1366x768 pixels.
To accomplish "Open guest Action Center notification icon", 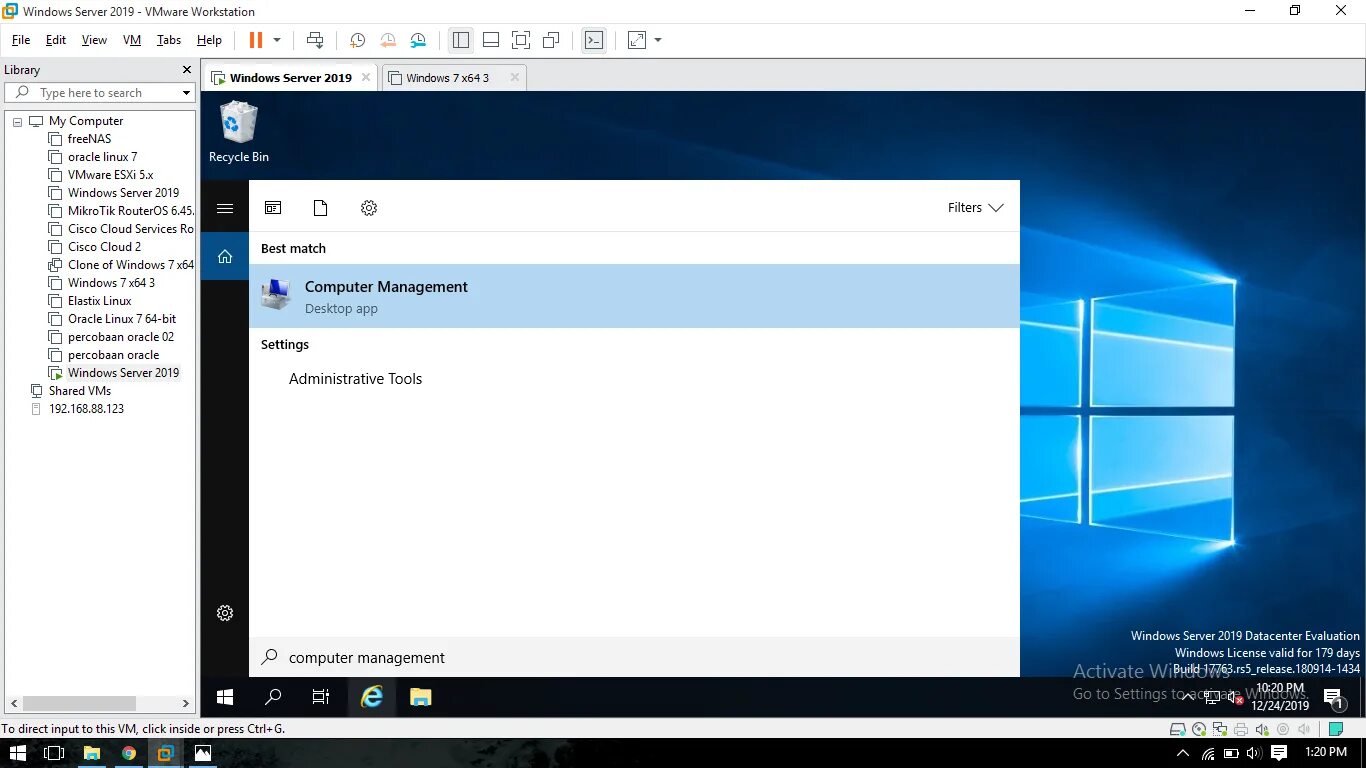I will pyautogui.click(x=1333, y=698).
